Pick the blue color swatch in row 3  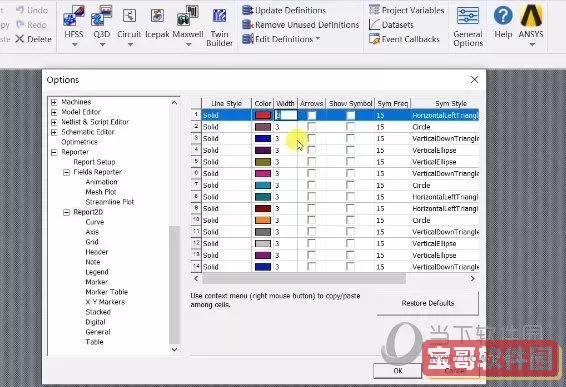coord(263,138)
